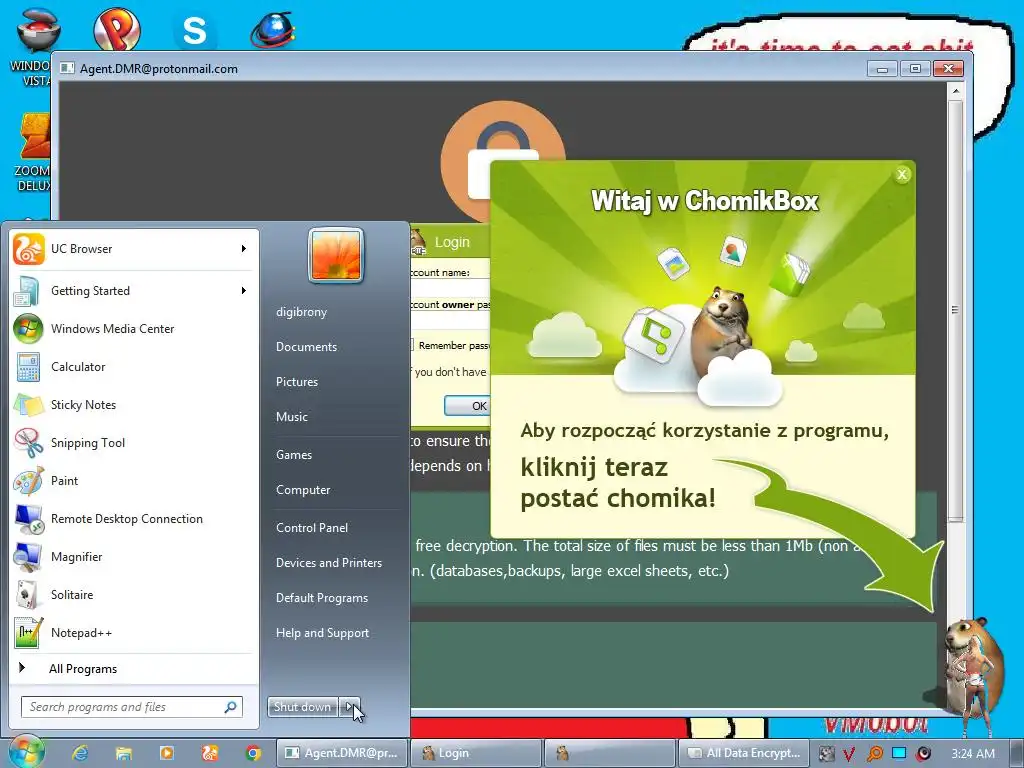The height and width of the screenshot is (768, 1024).
Task: Click scrollbar up arrow in Agent.DMR window
Action: click(955, 91)
